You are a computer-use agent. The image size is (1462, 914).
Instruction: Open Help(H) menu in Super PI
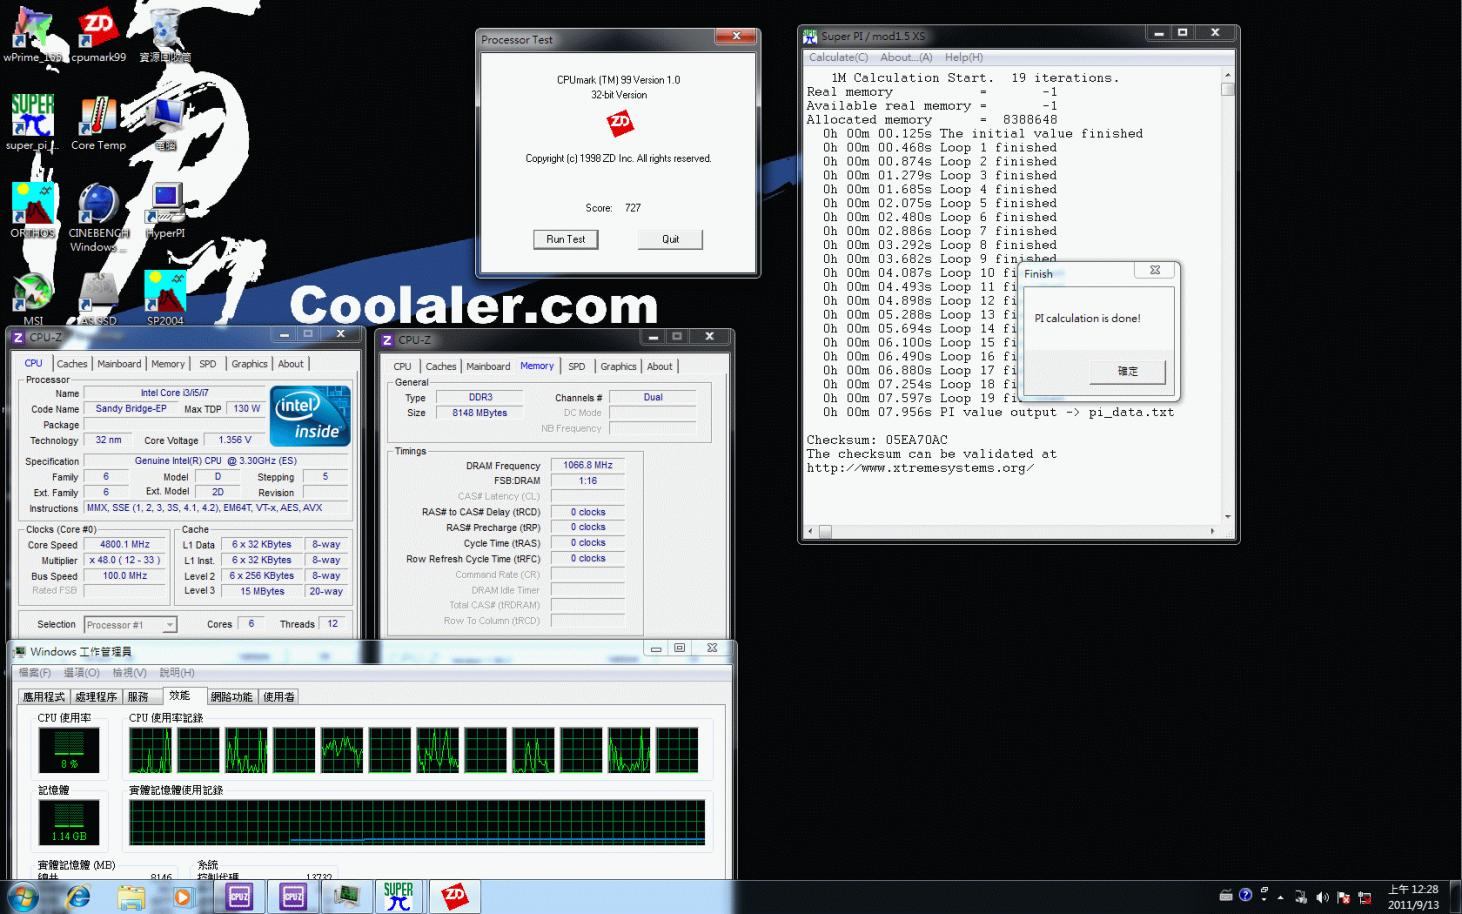[x=964, y=57]
